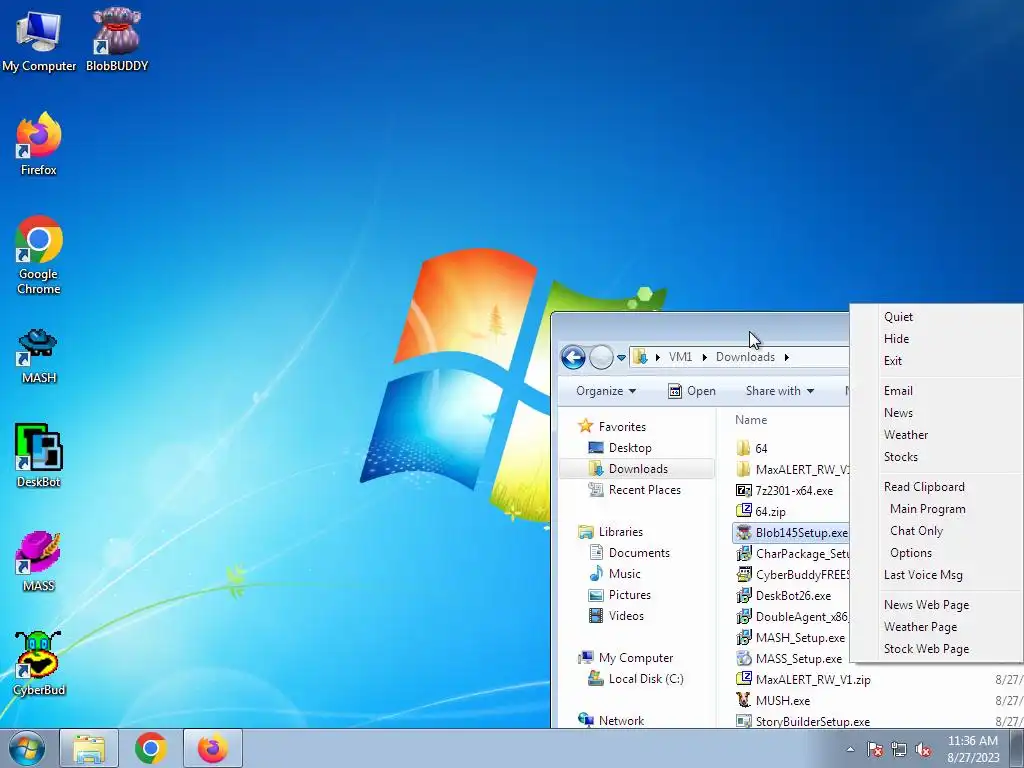The image size is (1024, 768).
Task: Click the Explorer forward arrow button
Action: coord(601,357)
